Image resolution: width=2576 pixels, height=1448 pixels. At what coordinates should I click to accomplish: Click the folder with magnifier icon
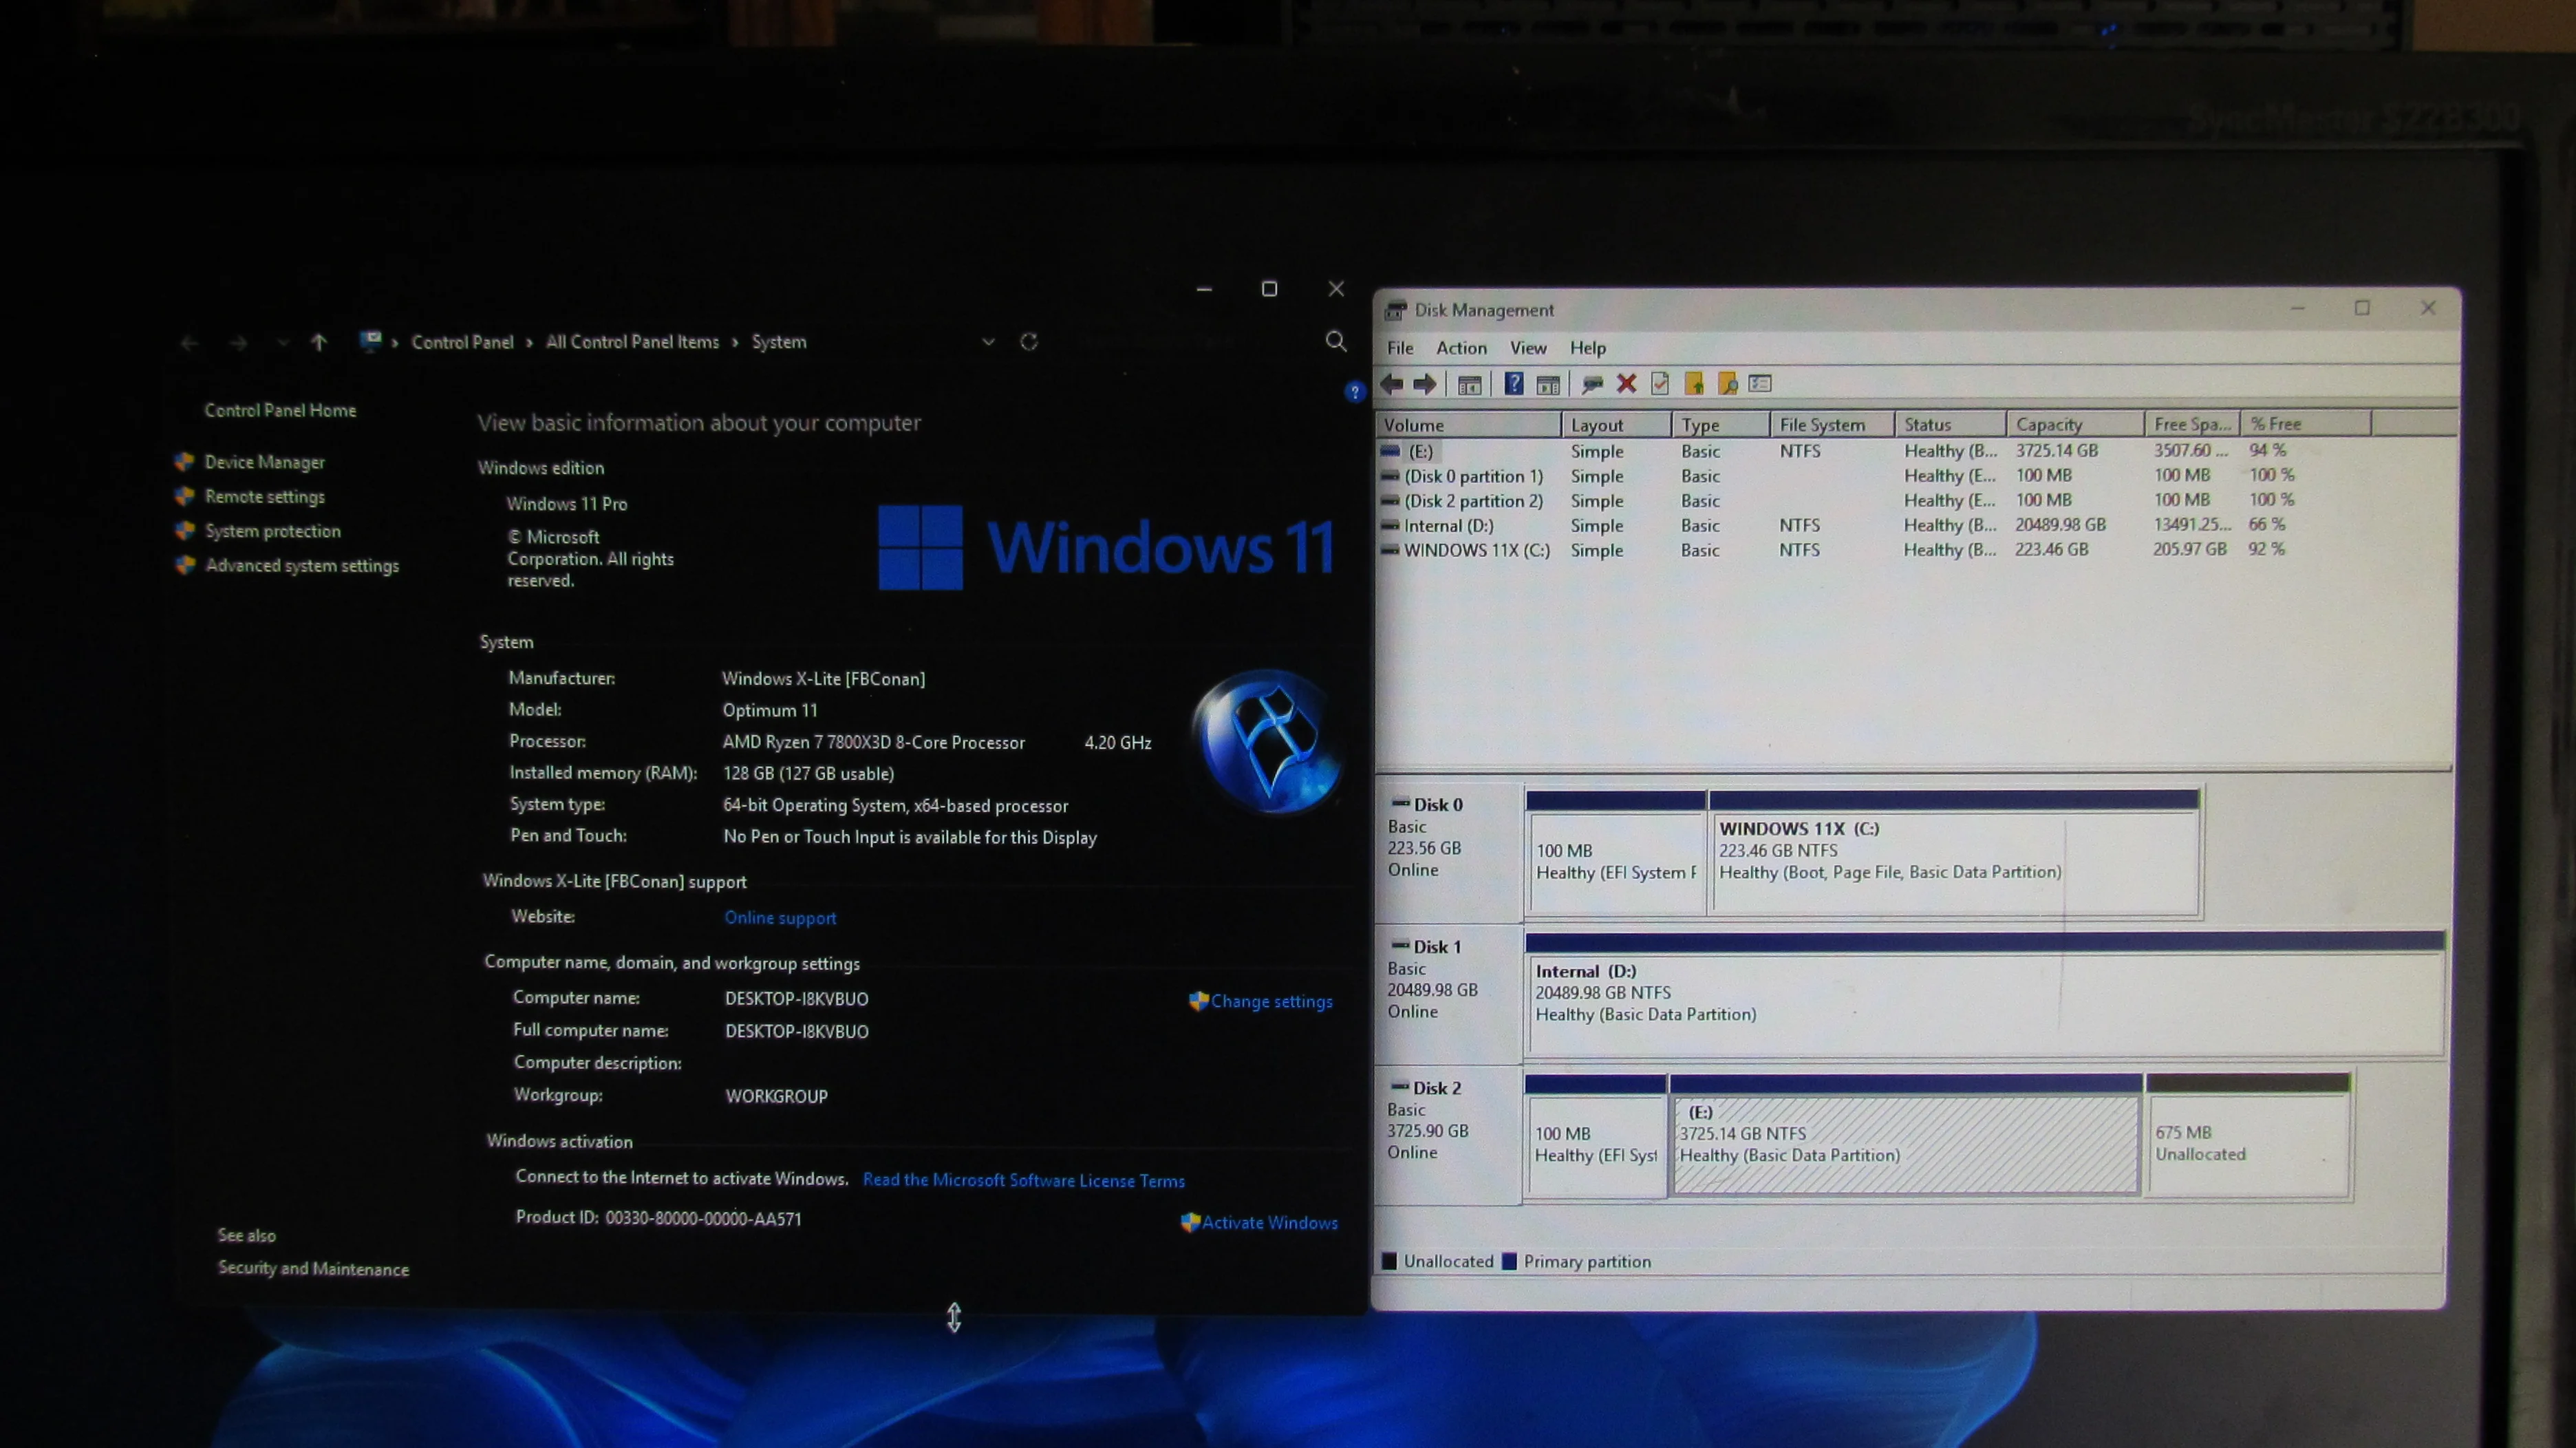(x=1727, y=384)
